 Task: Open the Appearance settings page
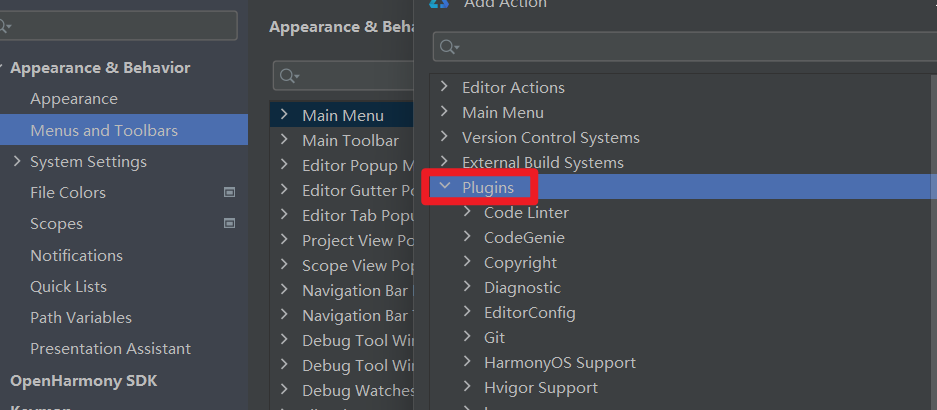tap(74, 99)
